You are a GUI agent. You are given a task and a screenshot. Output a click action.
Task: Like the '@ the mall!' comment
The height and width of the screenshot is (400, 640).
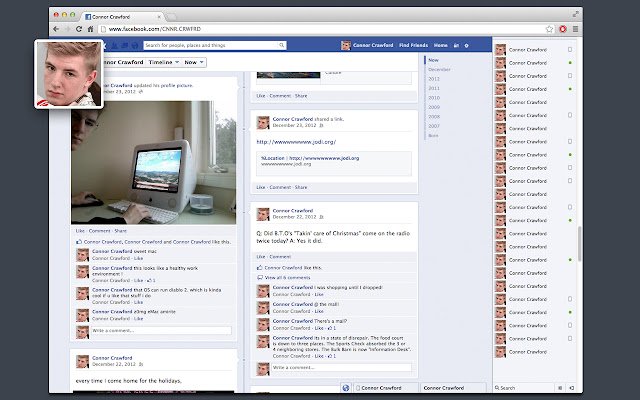click(x=319, y=311)
